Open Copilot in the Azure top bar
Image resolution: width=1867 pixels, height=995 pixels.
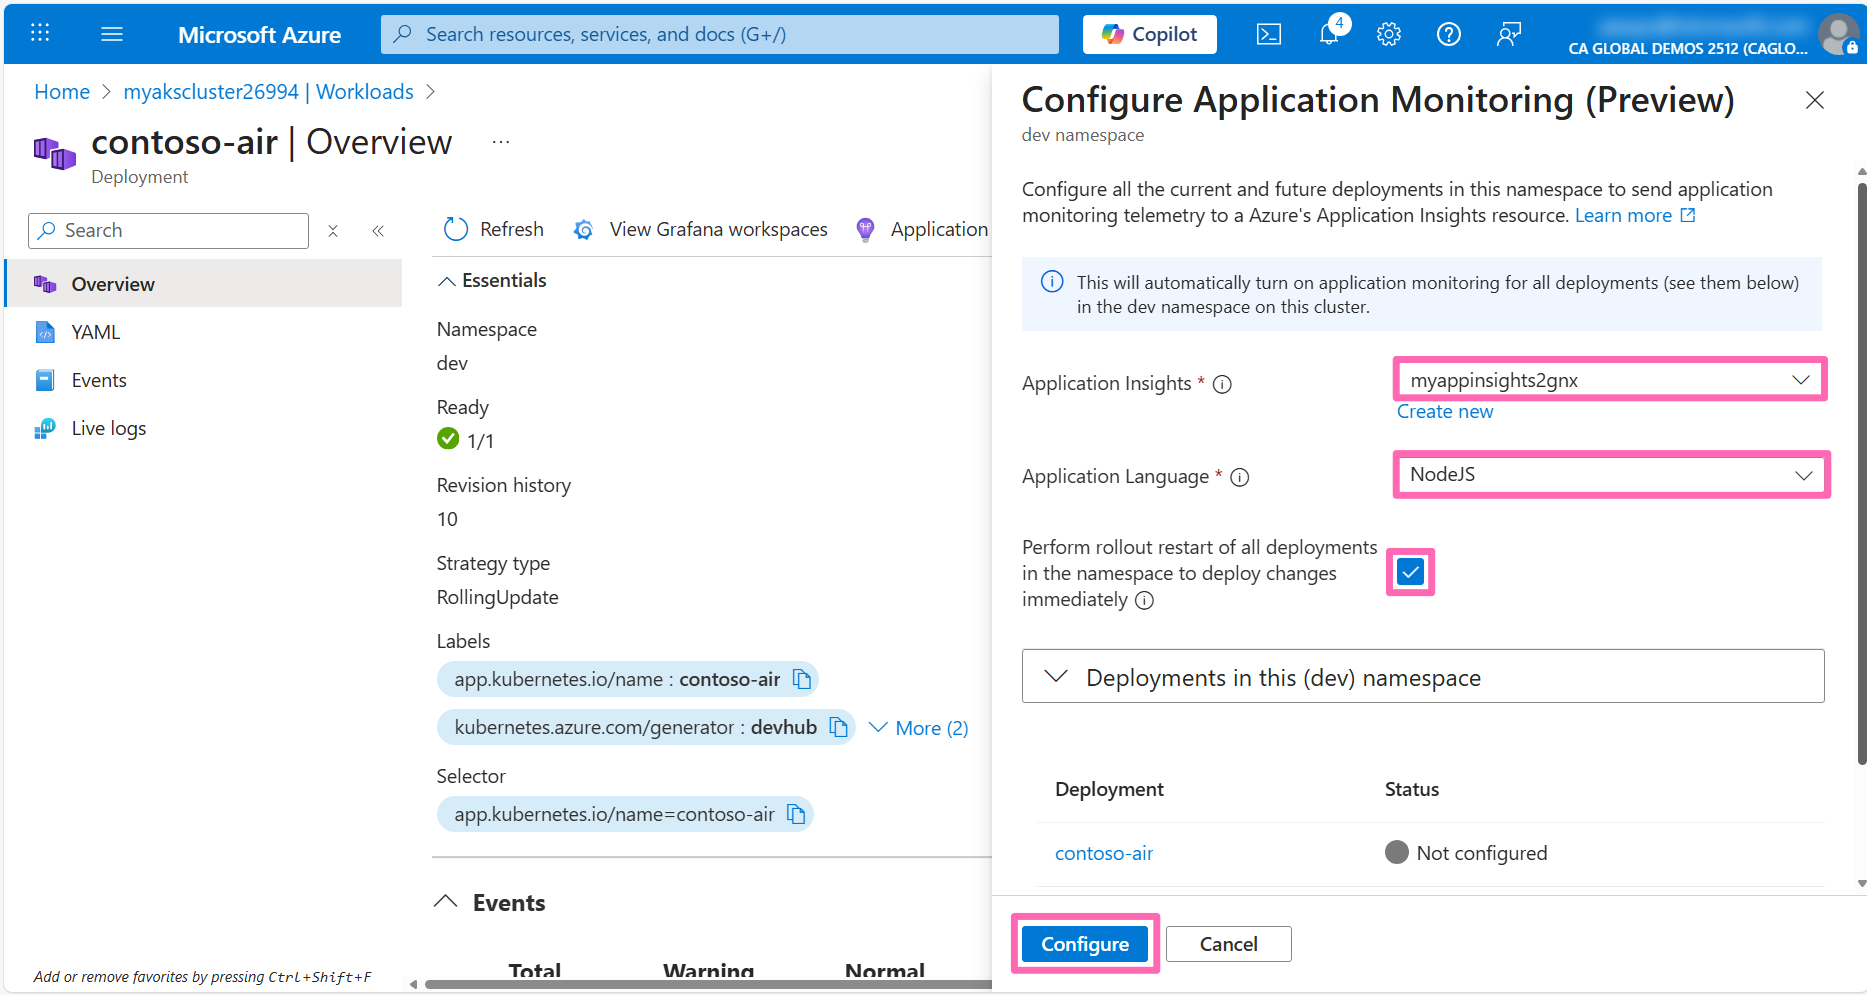coord(1148,33)
